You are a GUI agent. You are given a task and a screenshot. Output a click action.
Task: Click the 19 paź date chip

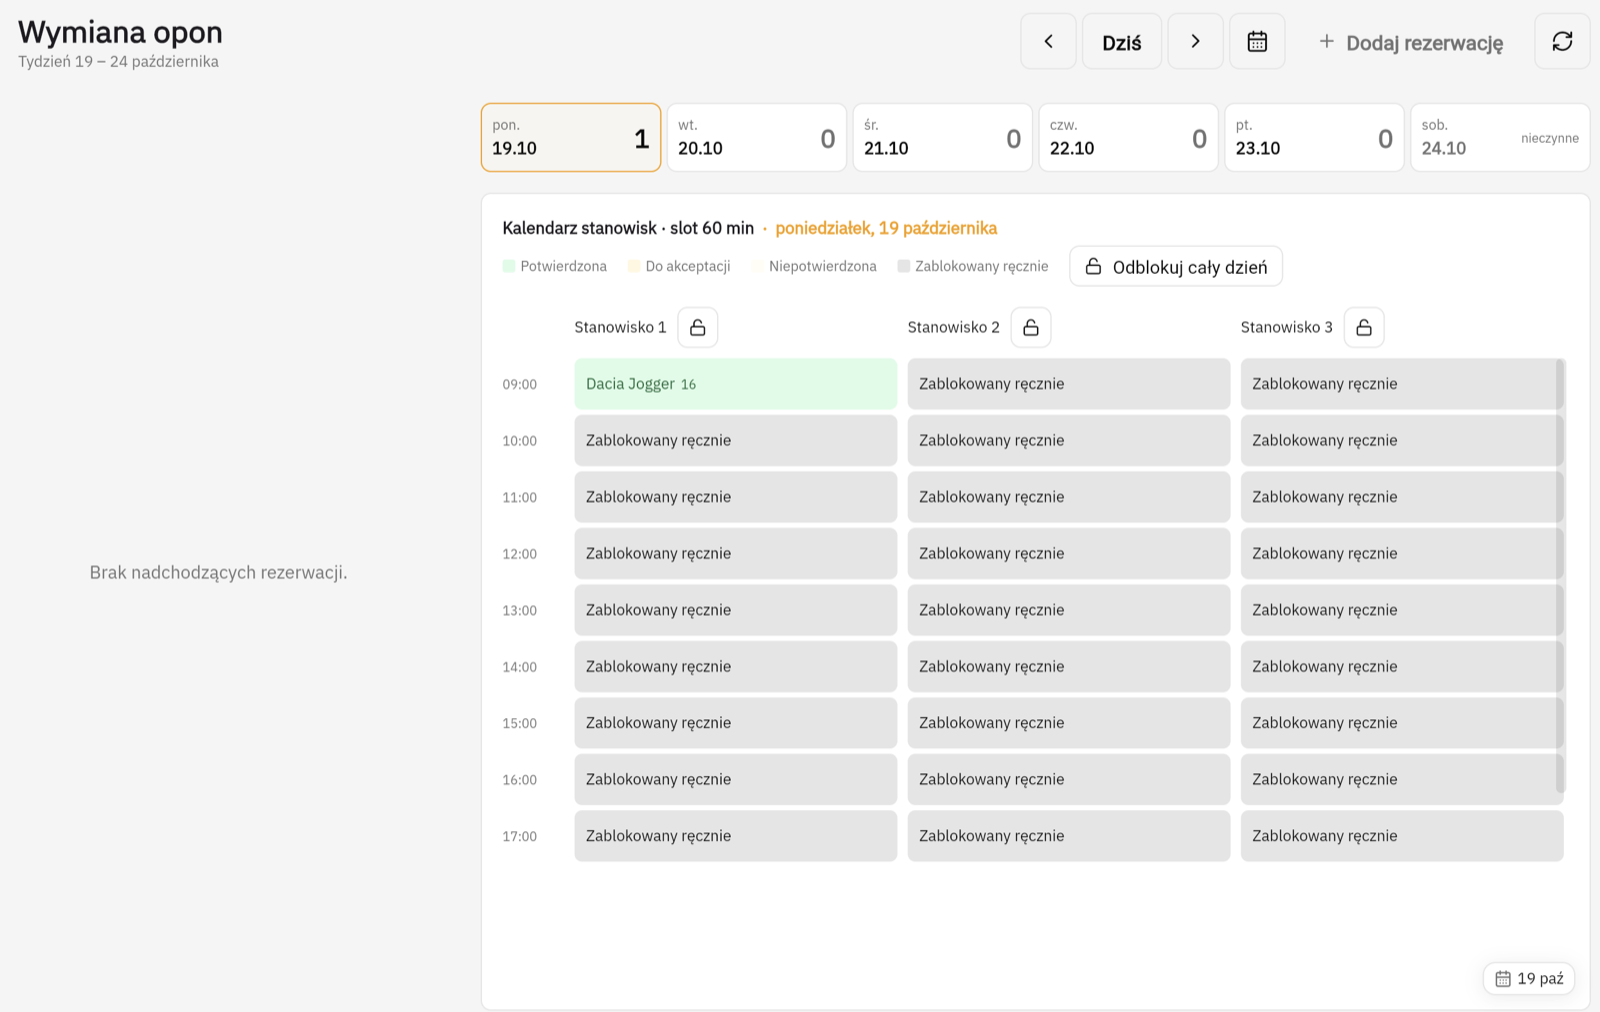point(1529,978)
